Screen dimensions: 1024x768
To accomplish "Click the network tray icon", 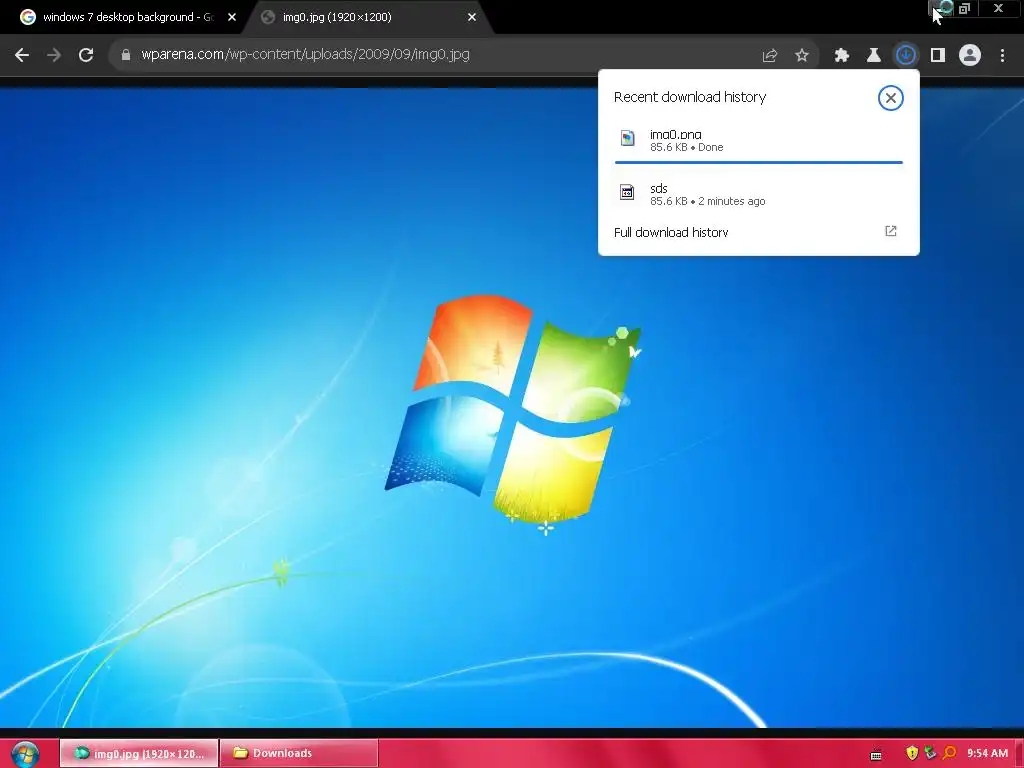I will (x=930, y=753).
